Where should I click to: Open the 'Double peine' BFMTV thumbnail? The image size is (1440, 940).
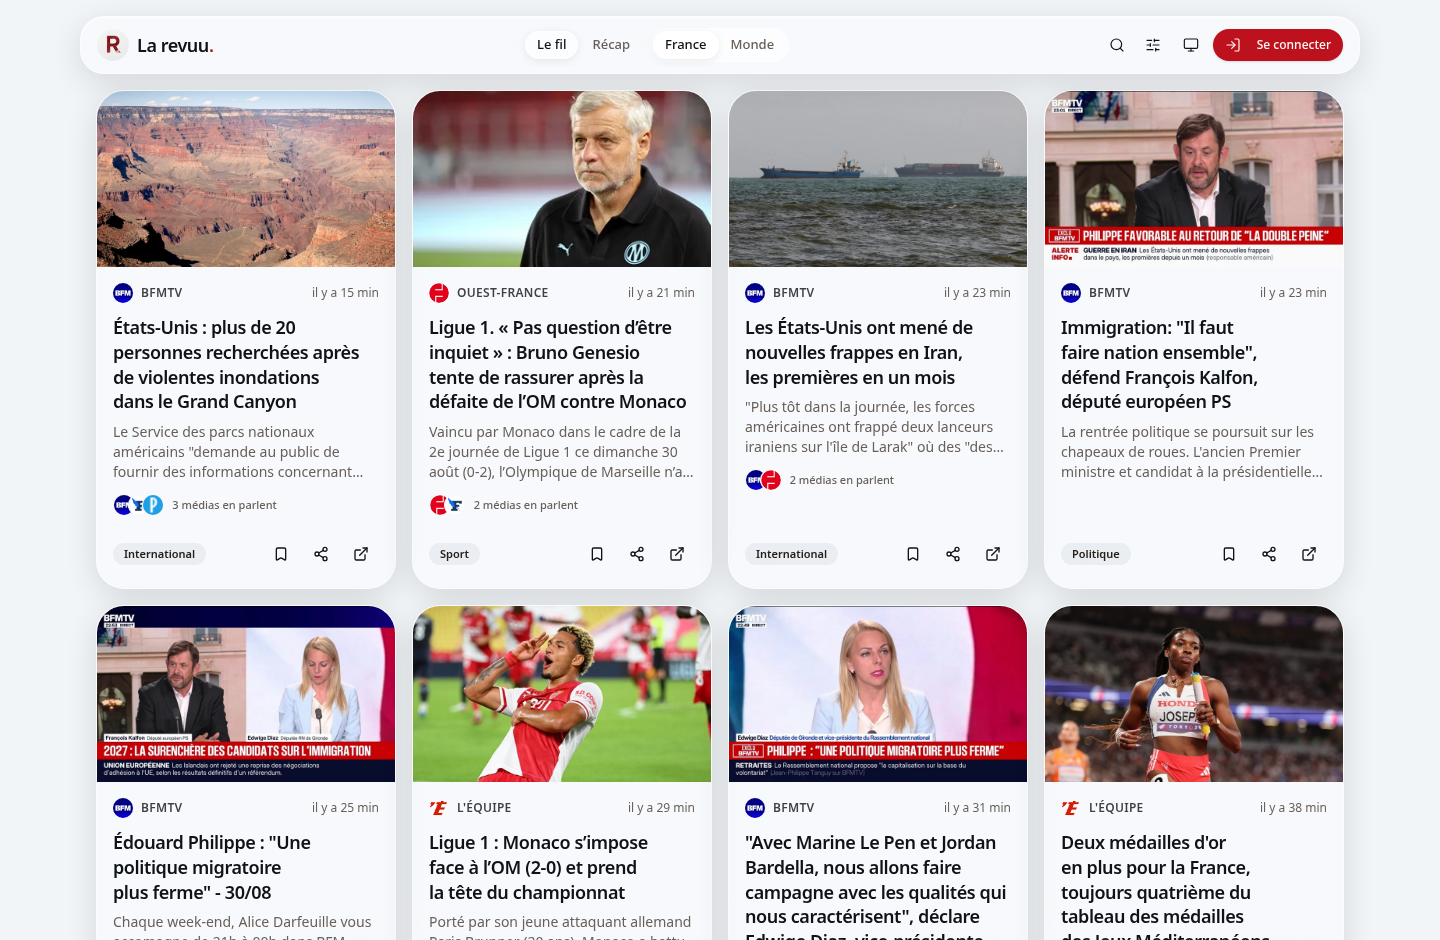tap(1194, 179)
